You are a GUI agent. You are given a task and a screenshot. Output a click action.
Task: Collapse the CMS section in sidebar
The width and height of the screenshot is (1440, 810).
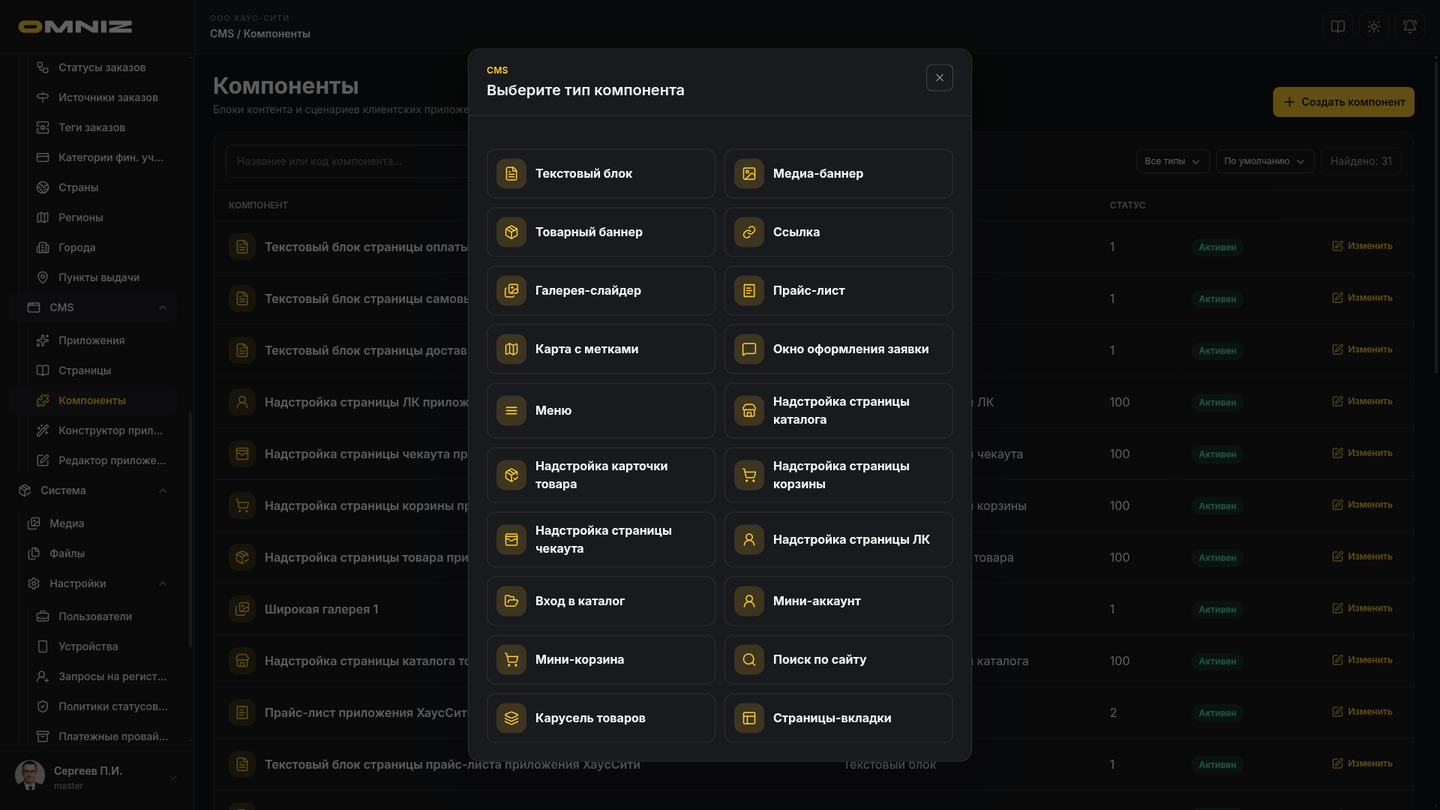tap(94, 308)
